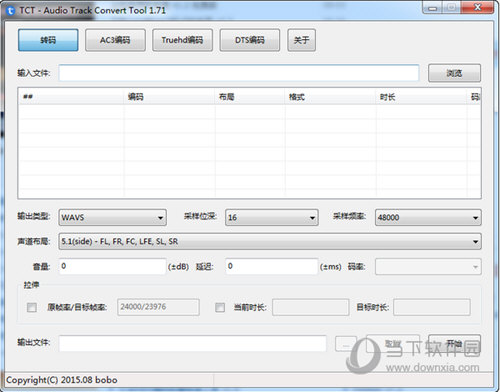Image resolution: width=500 pixels, height=392 pixels.
Task: Open the 输出类型 WAVS dropdown
Action: 113,218
